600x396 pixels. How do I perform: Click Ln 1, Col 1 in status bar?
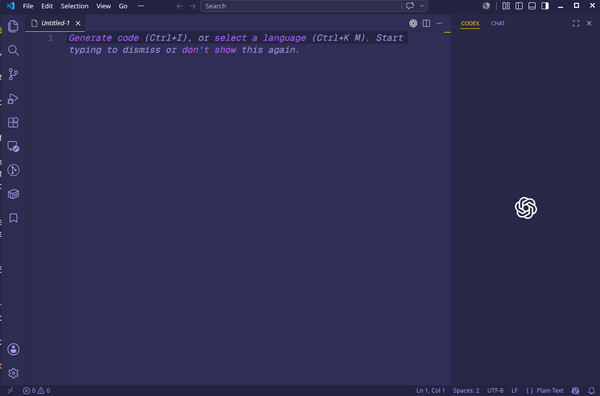click(430, 391)
